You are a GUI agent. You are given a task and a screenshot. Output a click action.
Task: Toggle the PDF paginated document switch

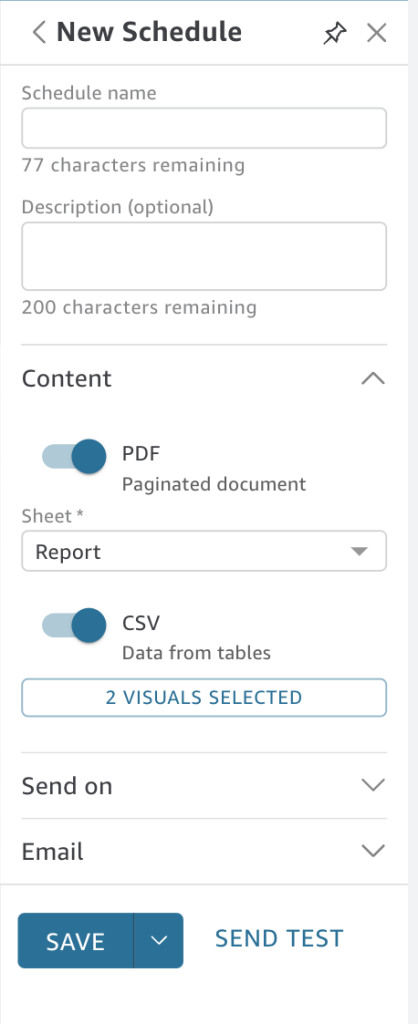click(74, 456)
